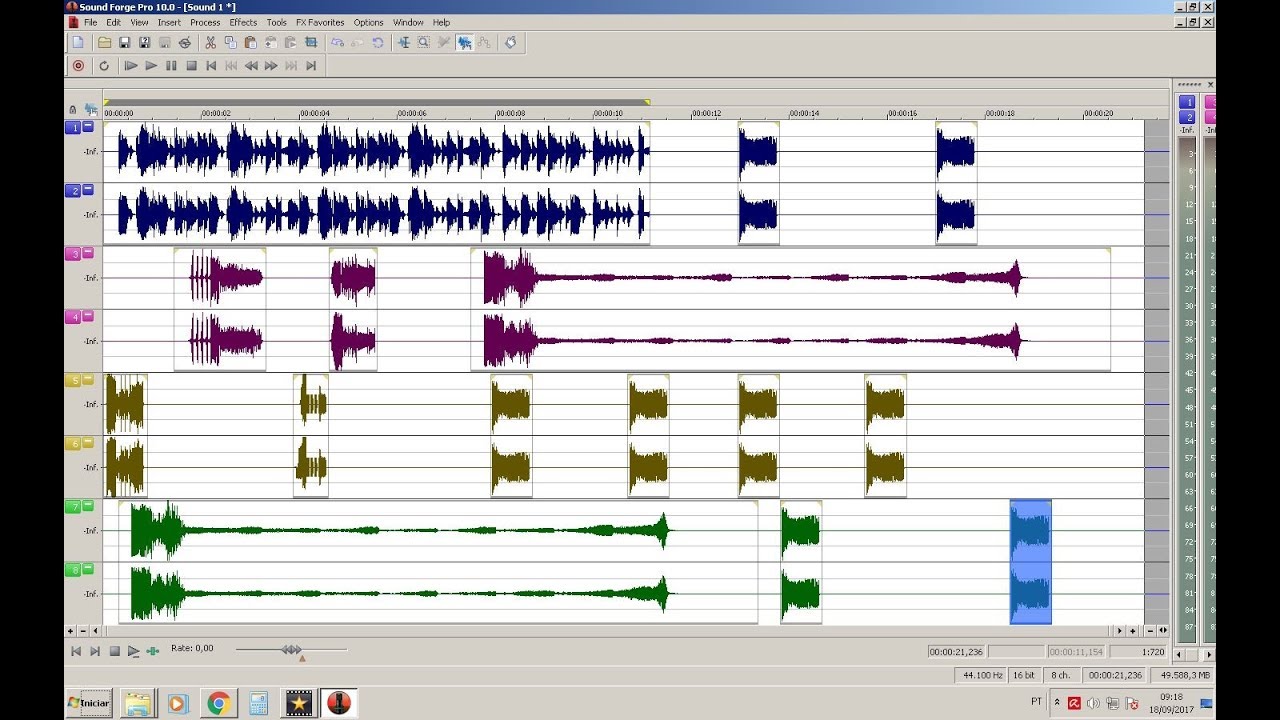
Task: Open the Process menu
Action: (x=205, y=22)
